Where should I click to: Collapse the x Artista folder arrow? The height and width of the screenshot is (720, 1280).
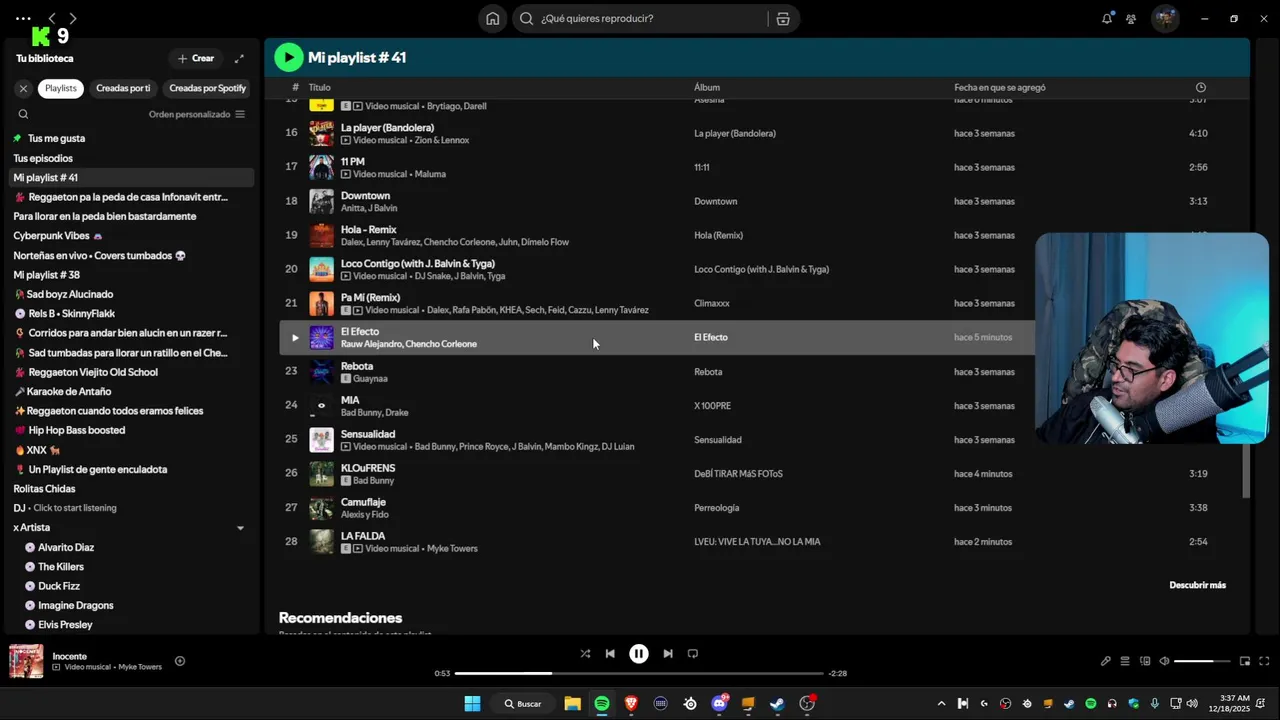pos(240,528)
